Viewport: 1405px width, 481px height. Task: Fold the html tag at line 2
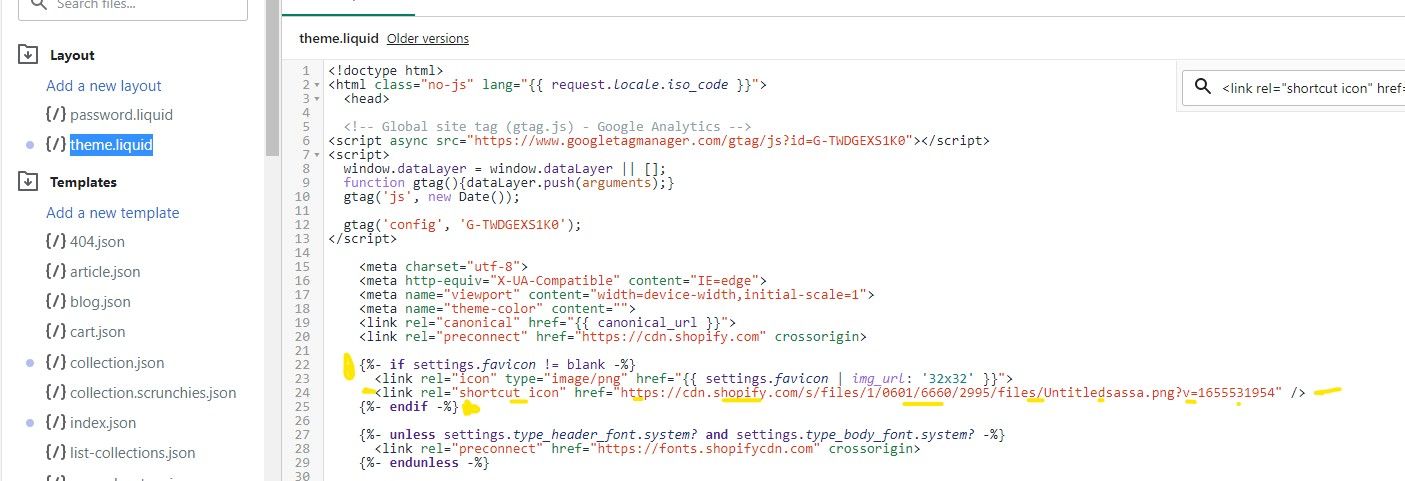tap(317, 85)
